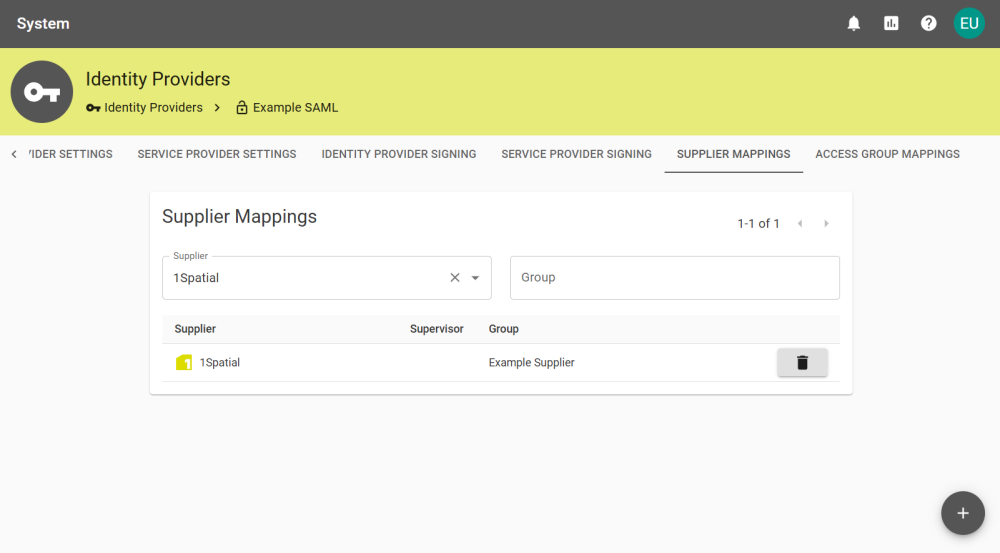Open the Identity Provider Signing tab
The height and width of the screenshot is (553, 1000).
pyautogui.click(x=399, y=154)
